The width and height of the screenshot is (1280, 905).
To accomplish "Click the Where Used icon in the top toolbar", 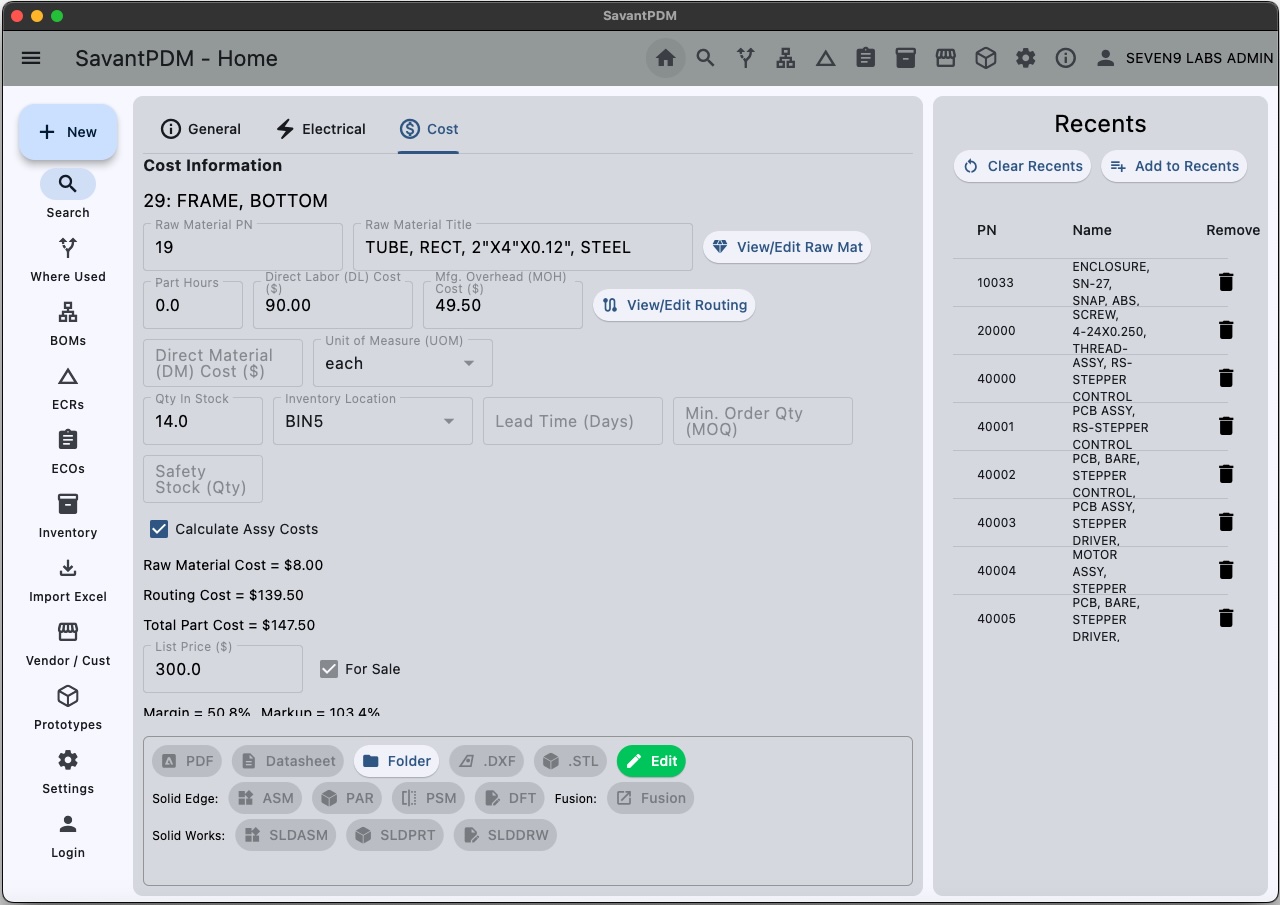I will click(745, 58).
